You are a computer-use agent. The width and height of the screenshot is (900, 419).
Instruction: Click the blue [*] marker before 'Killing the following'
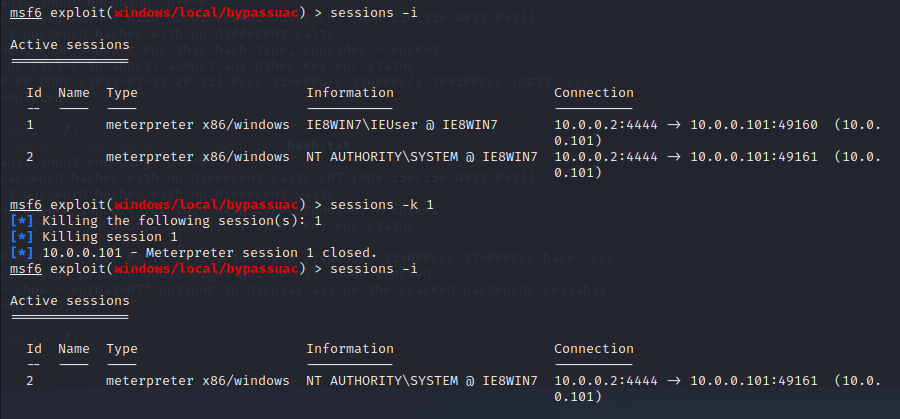click(x=22, y=221)
